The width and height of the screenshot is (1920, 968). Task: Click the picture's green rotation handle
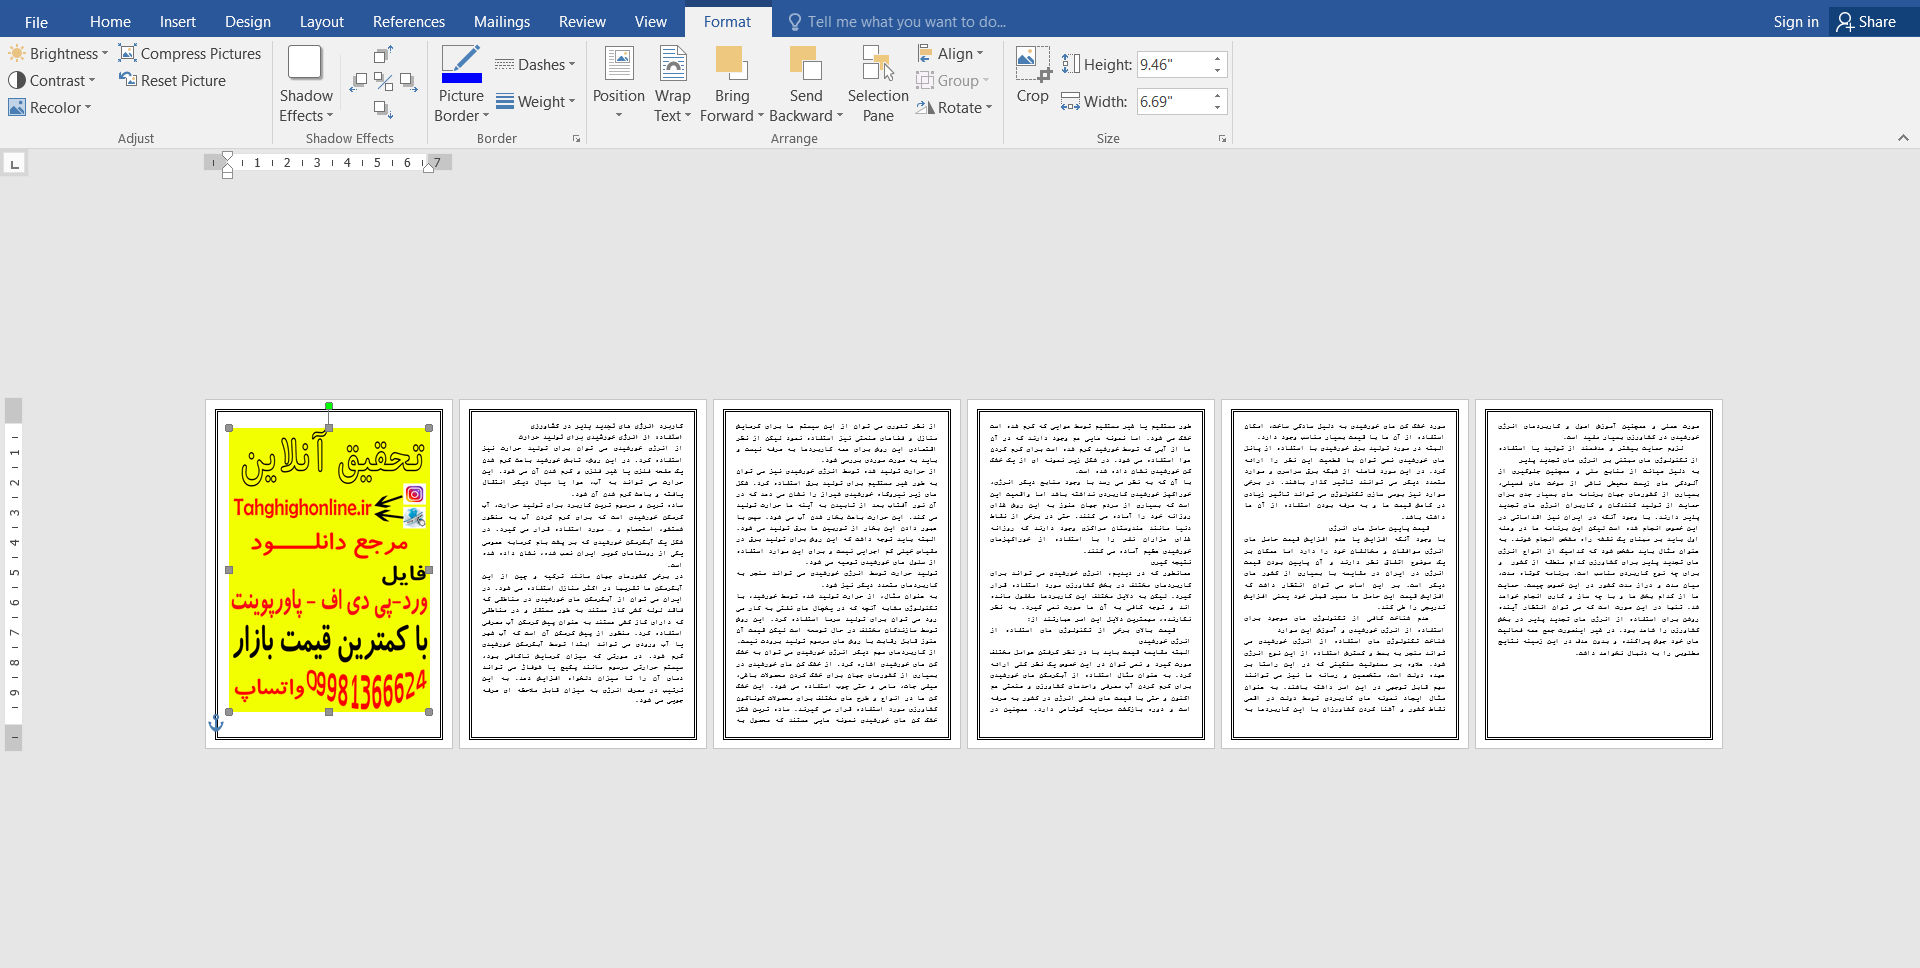click(329, 406)
